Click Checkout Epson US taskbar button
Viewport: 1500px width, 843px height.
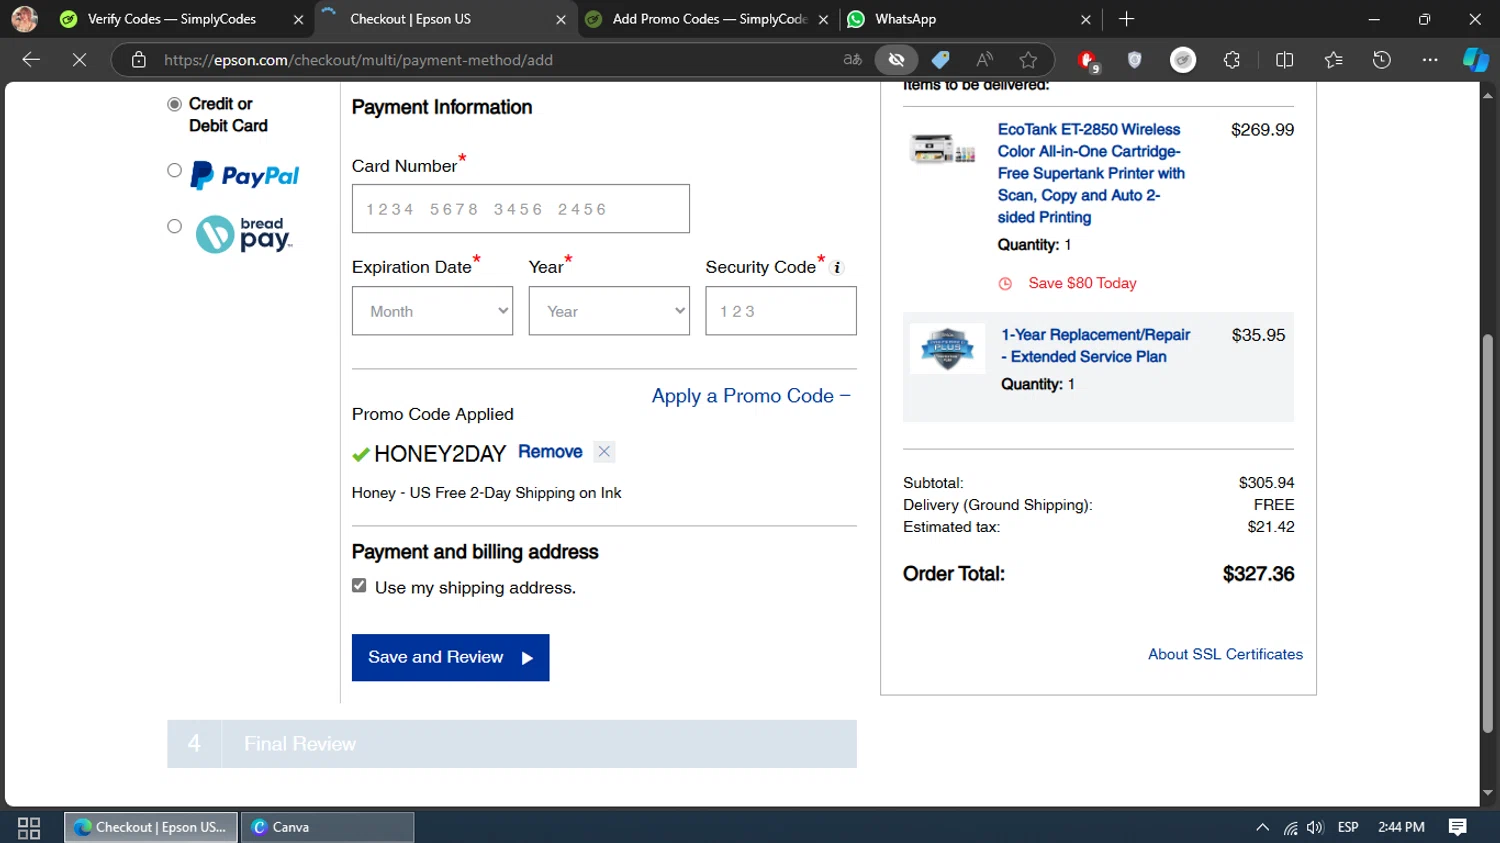pyautogui.click(x=152, y=827)
